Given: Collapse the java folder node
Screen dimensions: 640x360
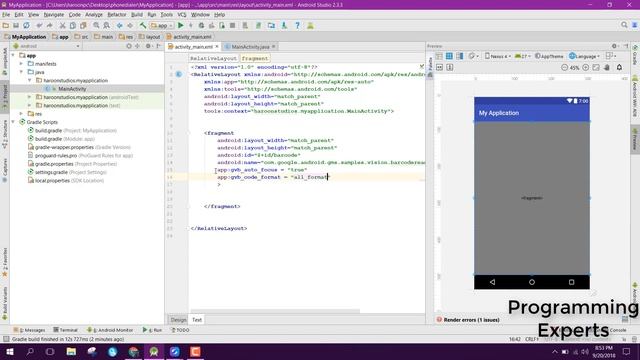Looking at the screenshot, I should (x=21, y=72).
